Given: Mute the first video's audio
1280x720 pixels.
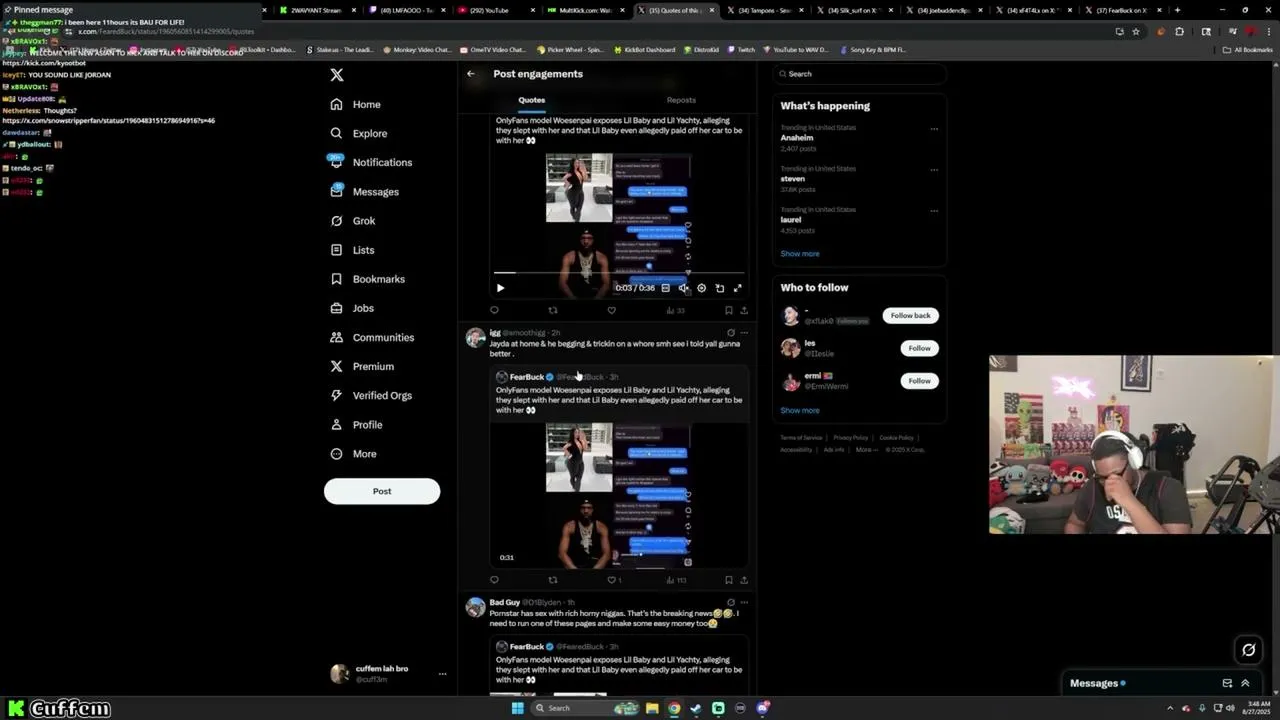Looking at the screenshot, I should tap(683, 288).
